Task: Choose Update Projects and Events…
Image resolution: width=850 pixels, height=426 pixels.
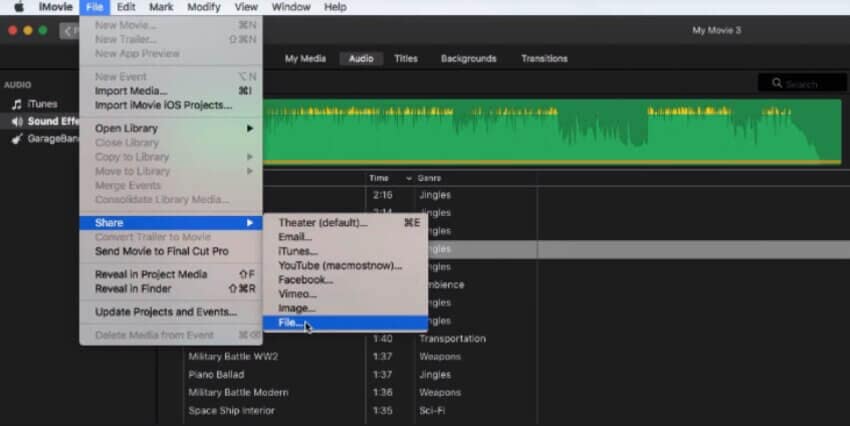Action: point(171,312)
